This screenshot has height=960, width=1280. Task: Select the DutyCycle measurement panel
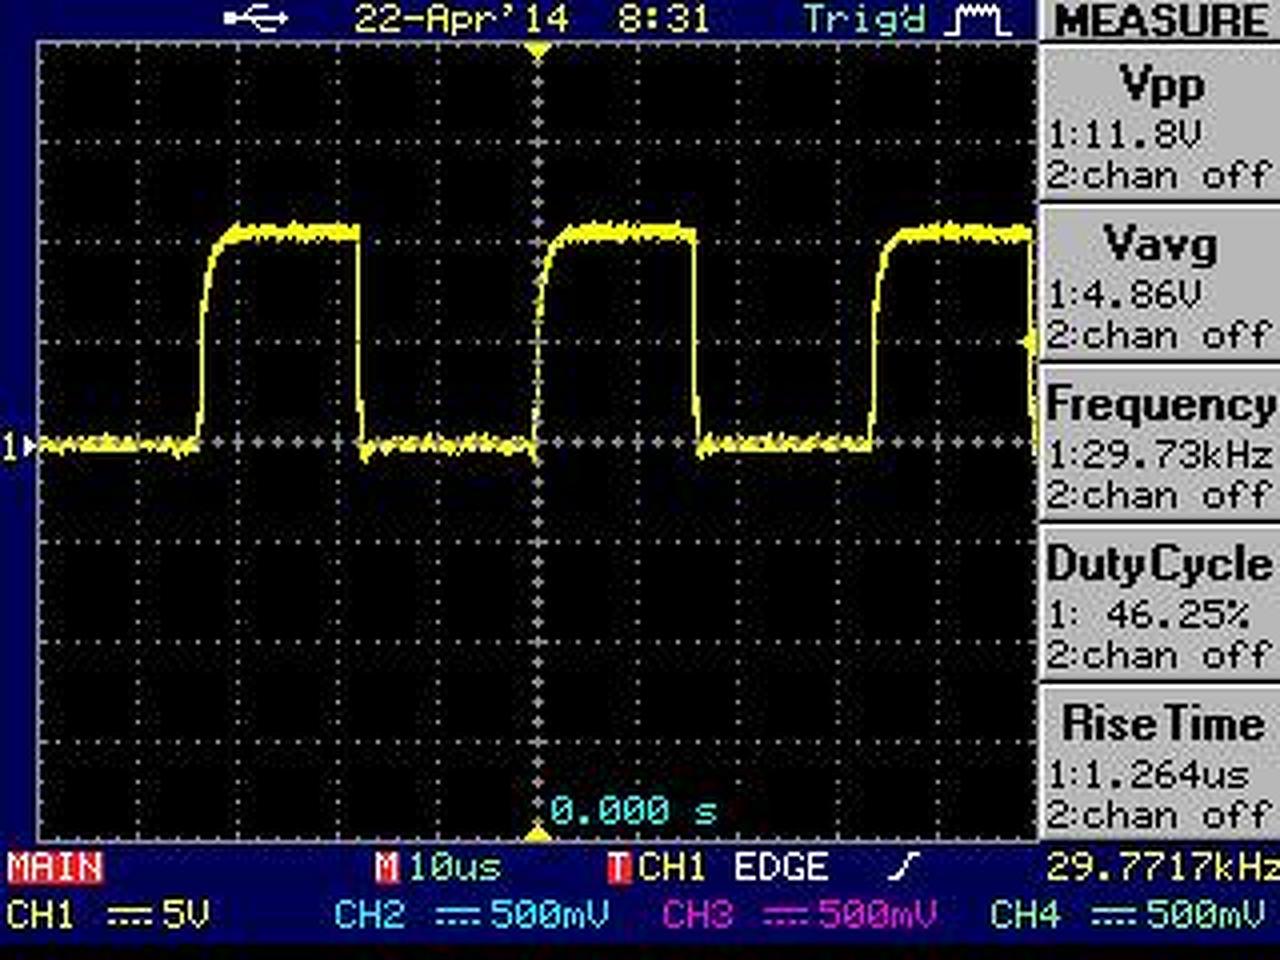click(1160, 604)
